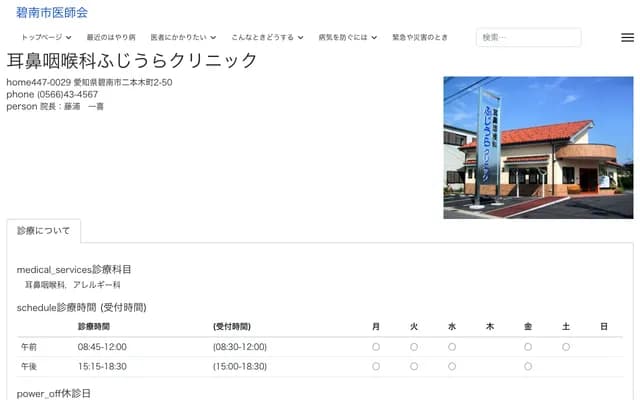Click the 午後 Wednesday circle mark
The image size is (640, 400).
click(452, 367)
